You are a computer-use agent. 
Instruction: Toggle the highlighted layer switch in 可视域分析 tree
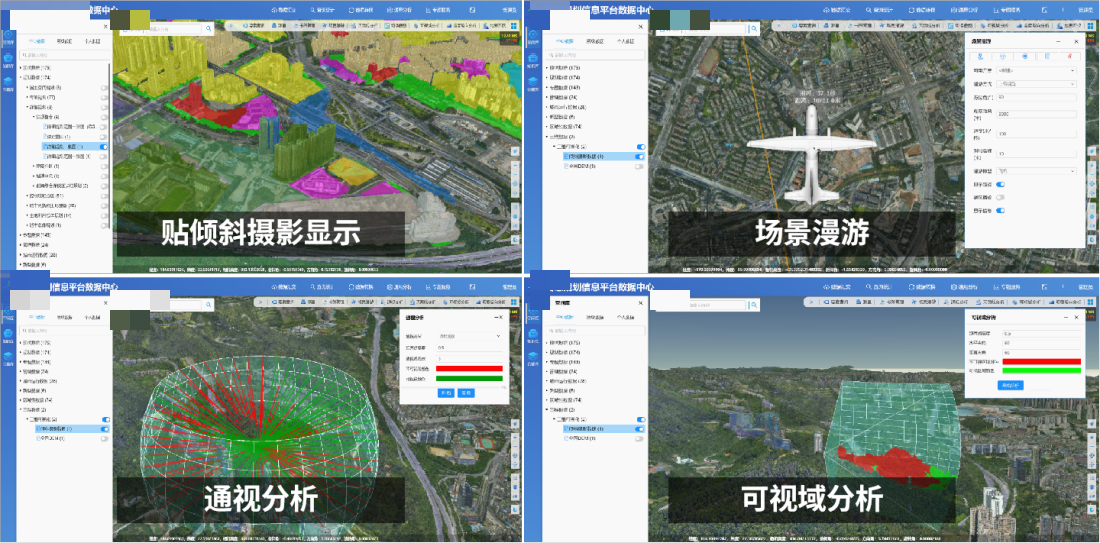pos(639,429)
